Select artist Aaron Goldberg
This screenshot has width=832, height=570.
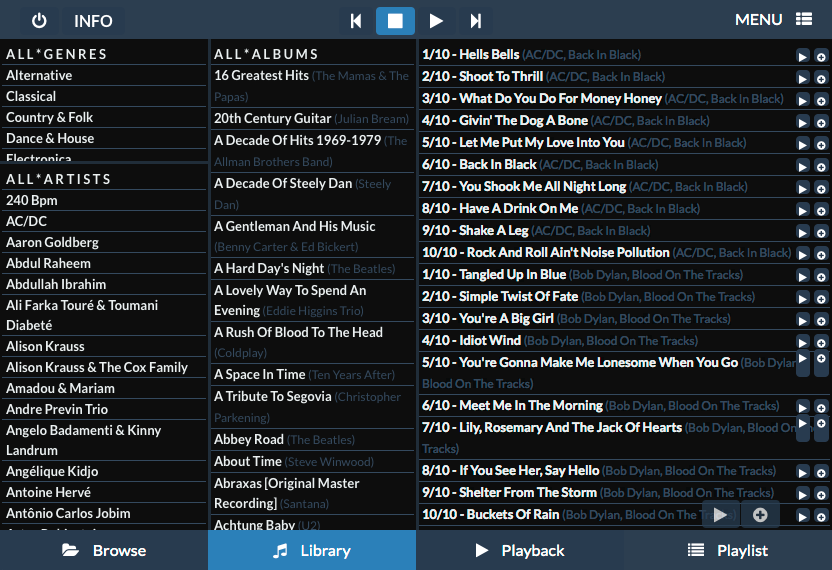coord(104,243)
